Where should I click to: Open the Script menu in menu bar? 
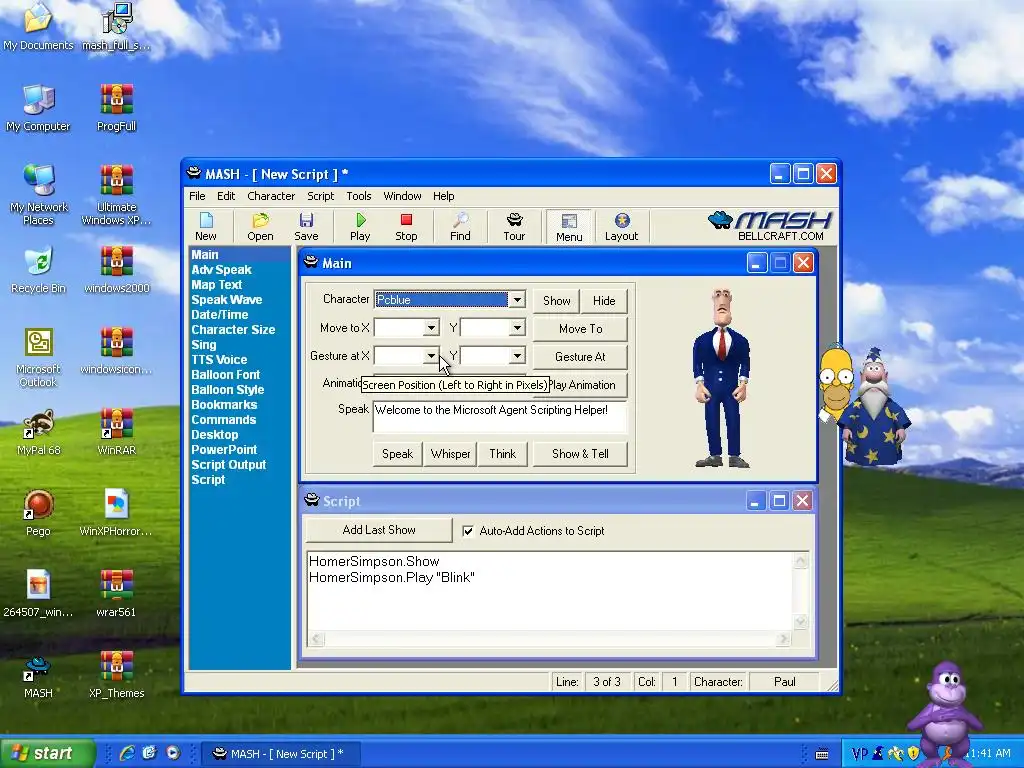click(321, 196)
